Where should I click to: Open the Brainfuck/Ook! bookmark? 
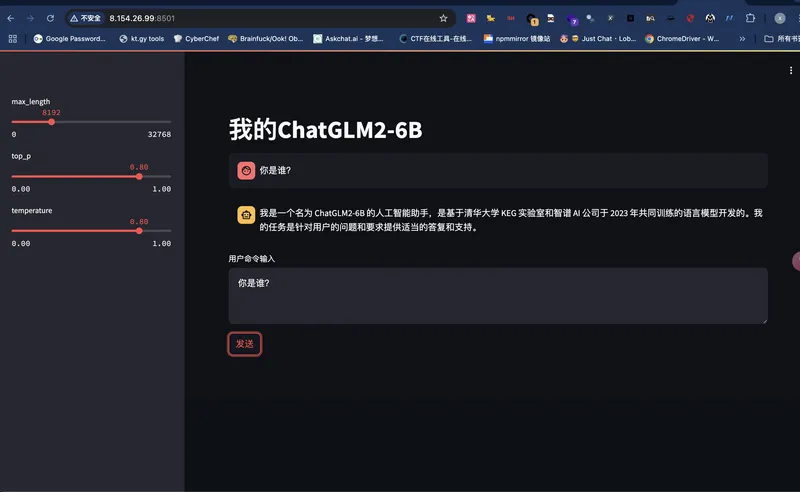265,39
